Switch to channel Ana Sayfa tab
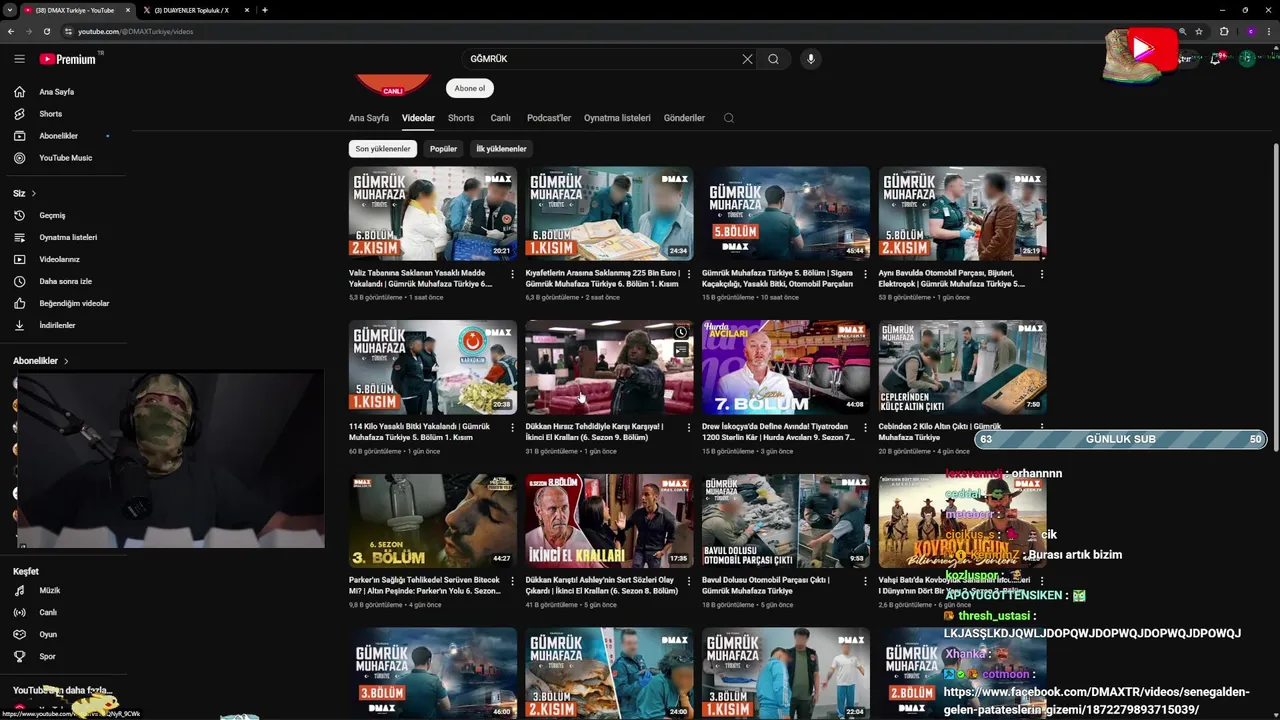Image resolution: width=1280 pixels, height=720 pixels. click(369, 118)
